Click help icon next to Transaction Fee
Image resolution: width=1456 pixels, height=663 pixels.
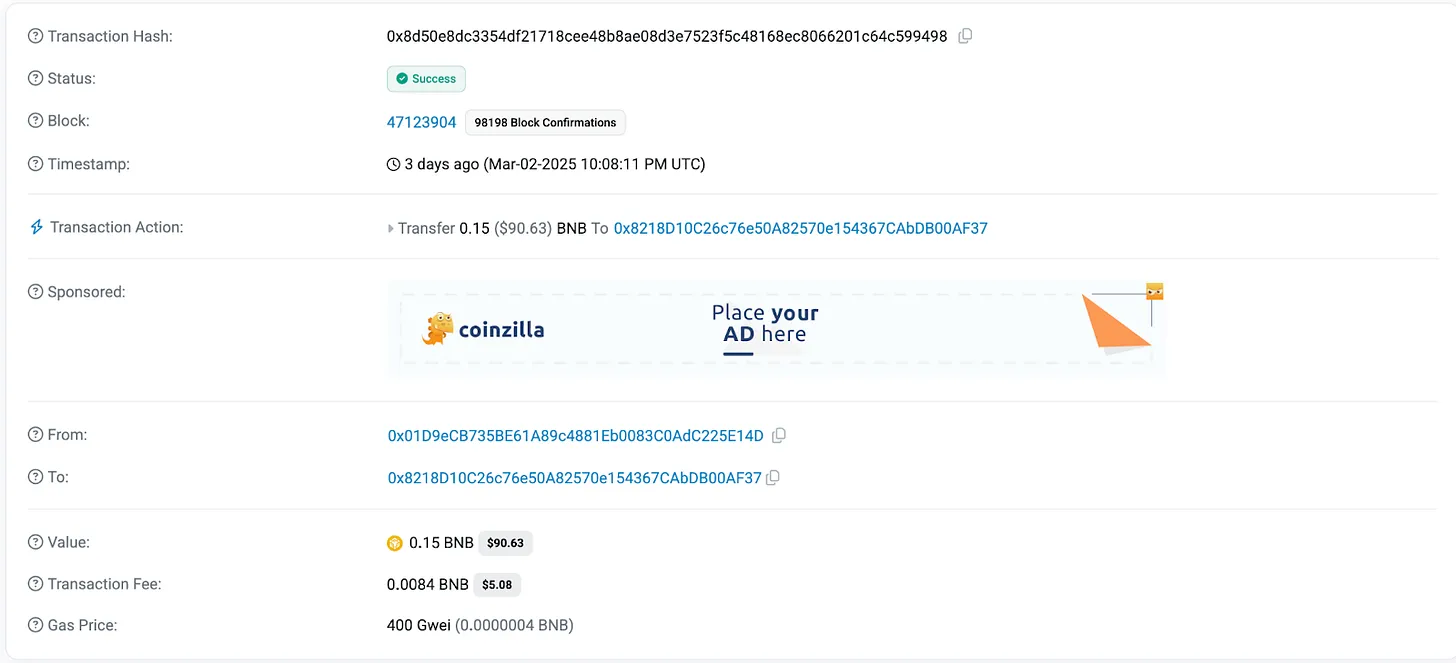(x=36, y=584)
